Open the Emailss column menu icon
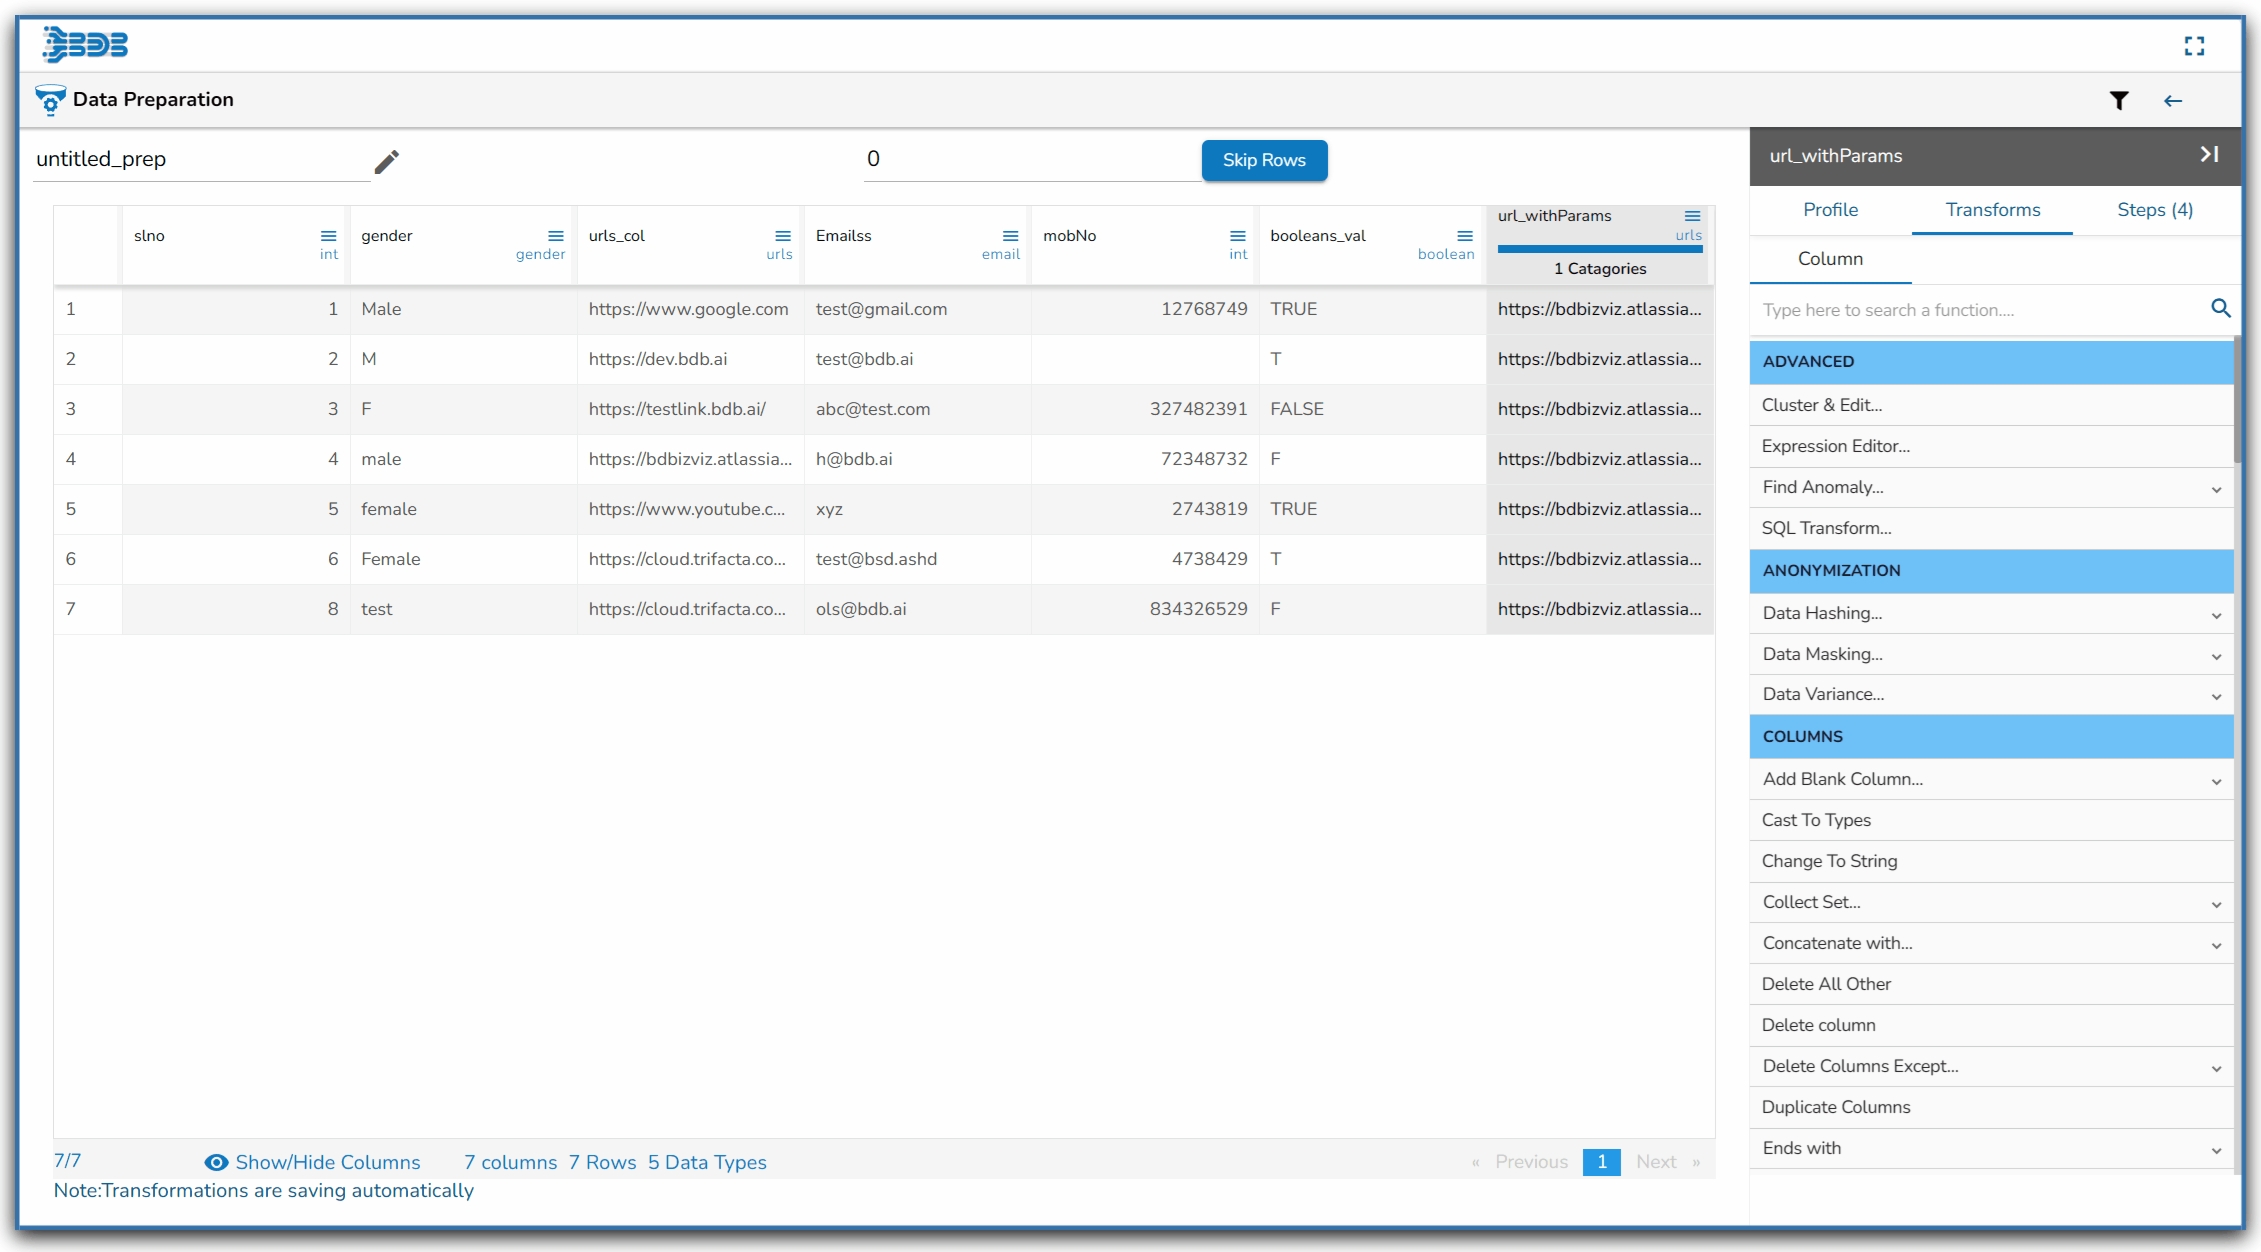 coord(1010,236)
